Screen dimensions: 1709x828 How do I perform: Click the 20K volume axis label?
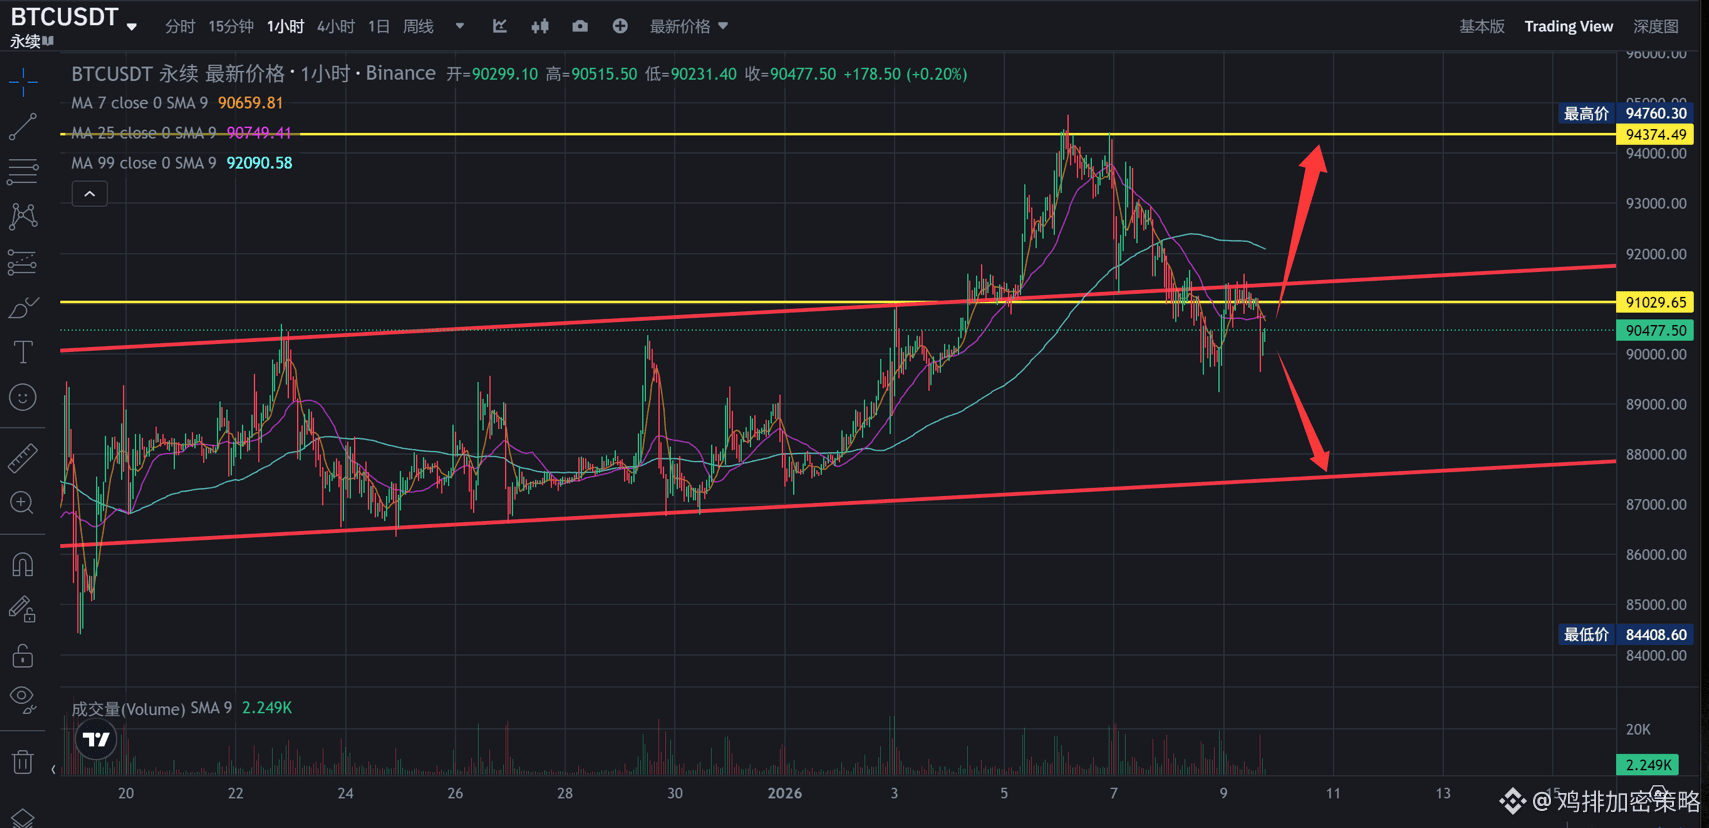tap(1638, 730)
